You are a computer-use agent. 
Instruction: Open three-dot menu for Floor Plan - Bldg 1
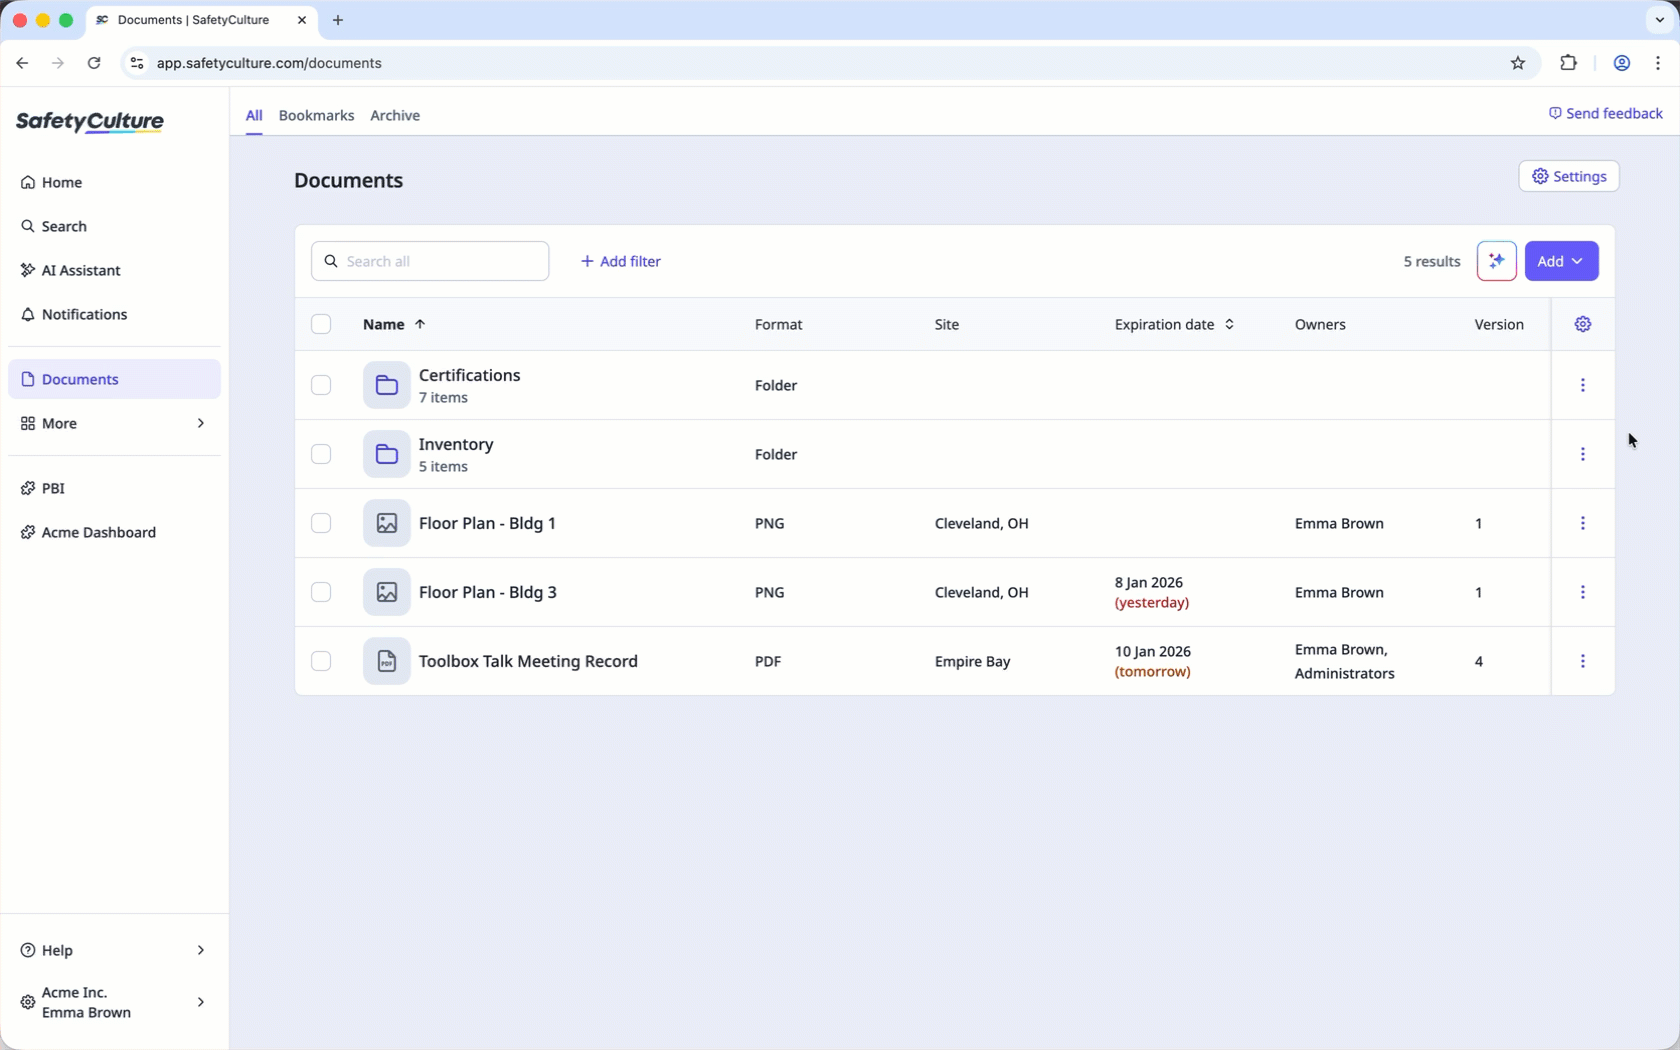pos(1582,523)
